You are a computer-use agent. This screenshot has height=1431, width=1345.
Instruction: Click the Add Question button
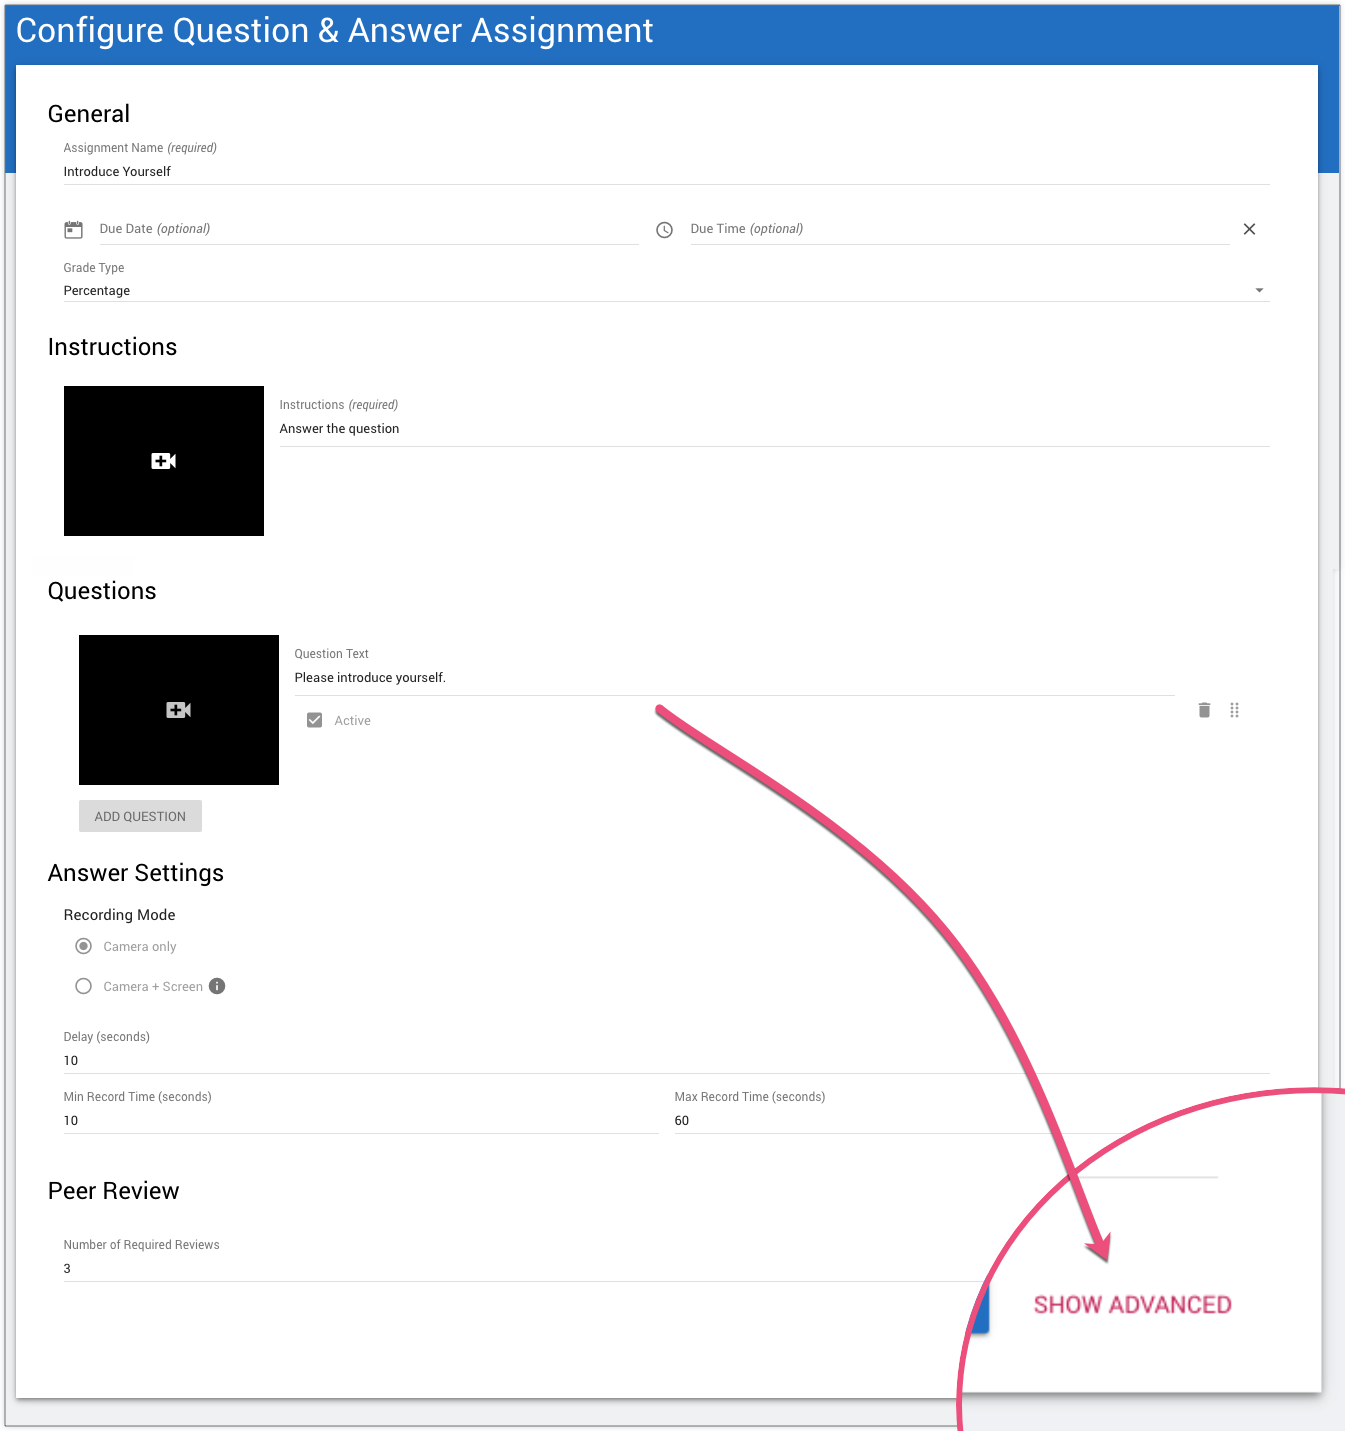(140, 816)
